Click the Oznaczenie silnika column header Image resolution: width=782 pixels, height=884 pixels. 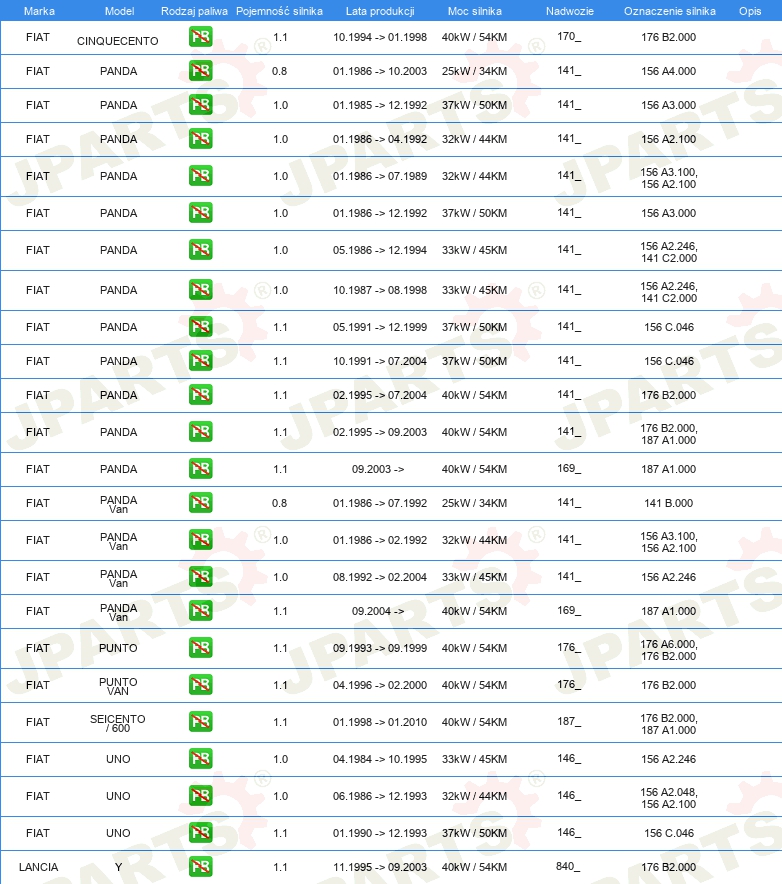[669, 11]
